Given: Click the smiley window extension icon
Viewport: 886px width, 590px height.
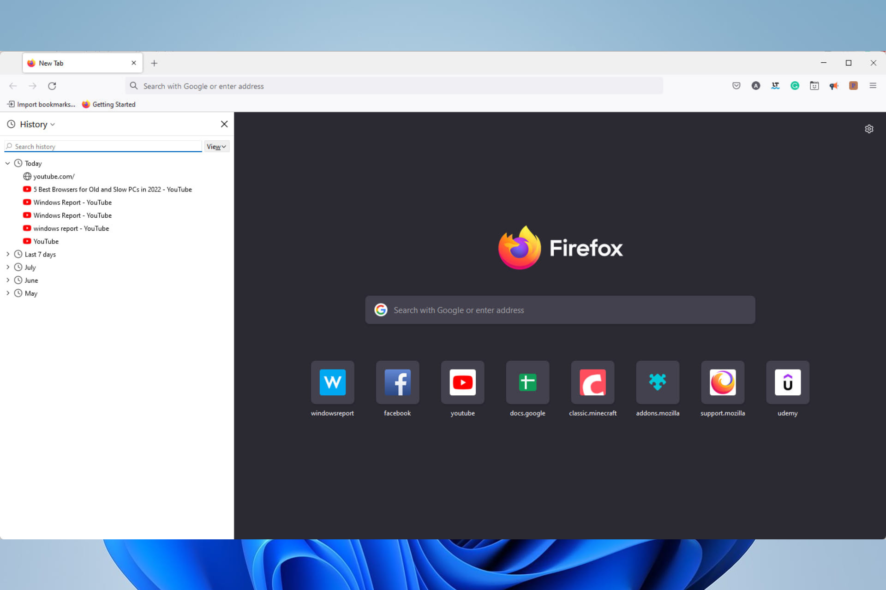Looking at the screenshot, I should [x=814, y=86].
